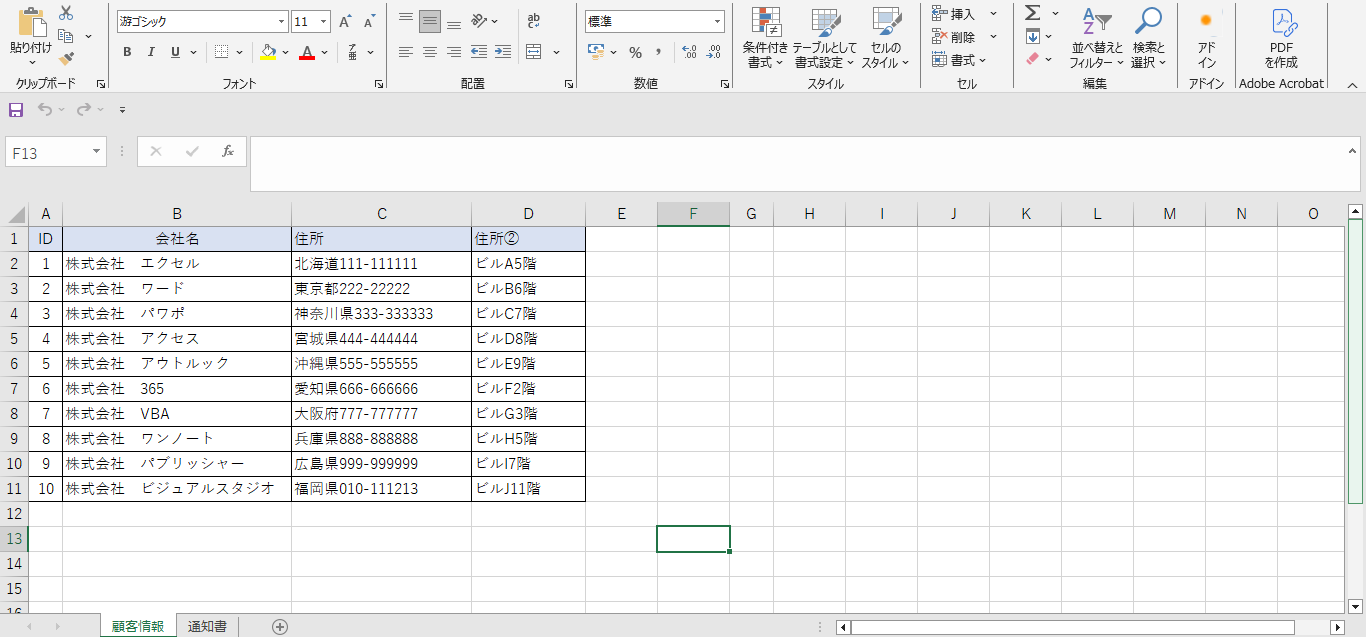Screen dimensions: 1366x637
Task: Switch to the 通知書 sheet tab
Action: (207, 626)
